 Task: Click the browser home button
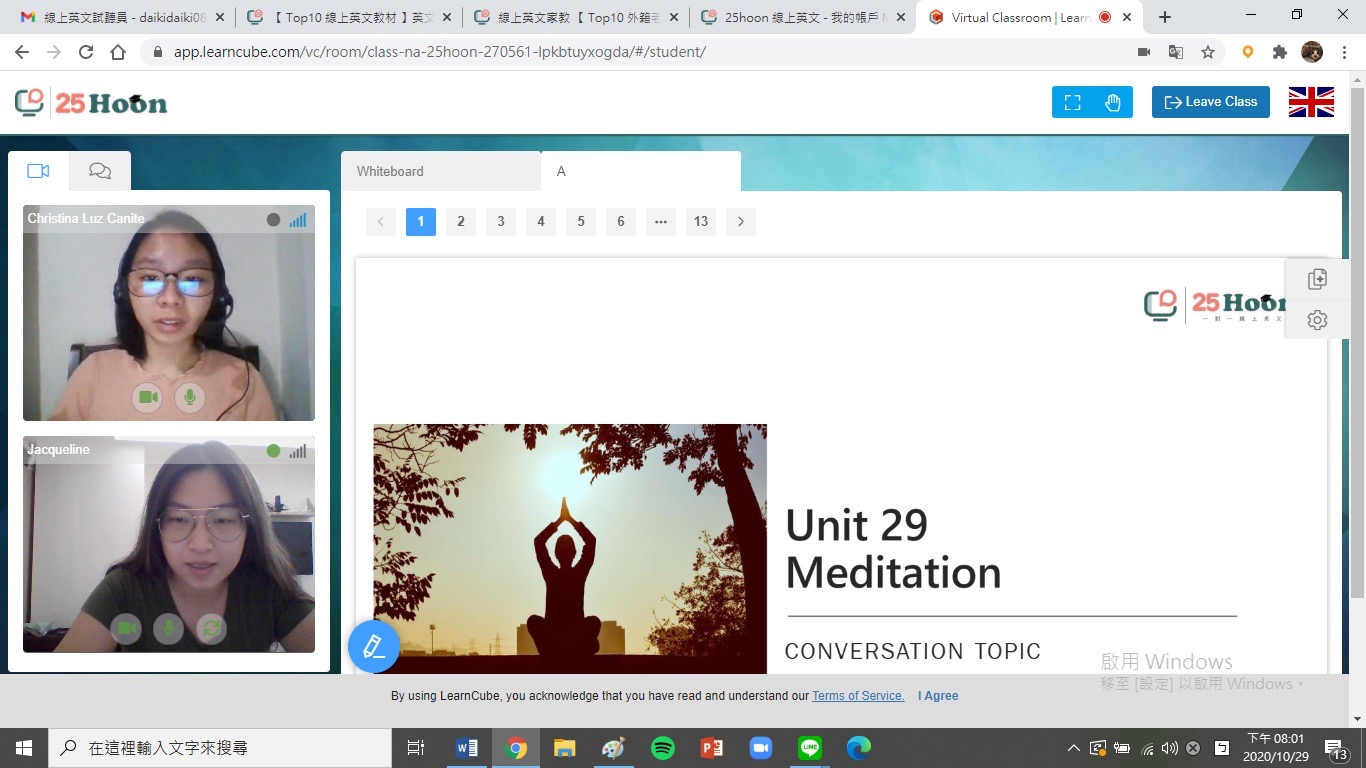(x=118, y=52)
